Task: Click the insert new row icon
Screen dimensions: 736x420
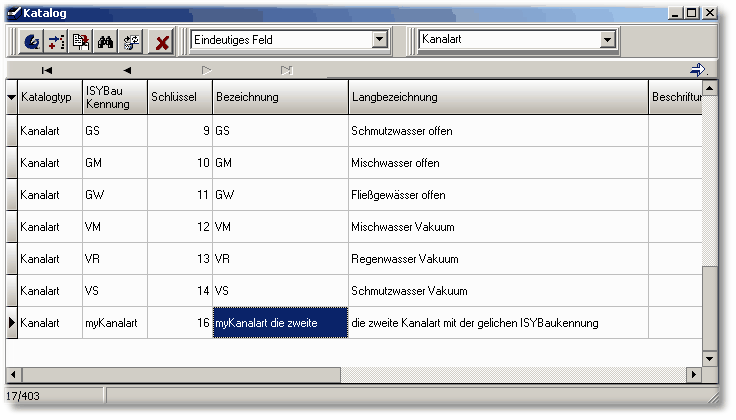Action: (x=56, y=42)
